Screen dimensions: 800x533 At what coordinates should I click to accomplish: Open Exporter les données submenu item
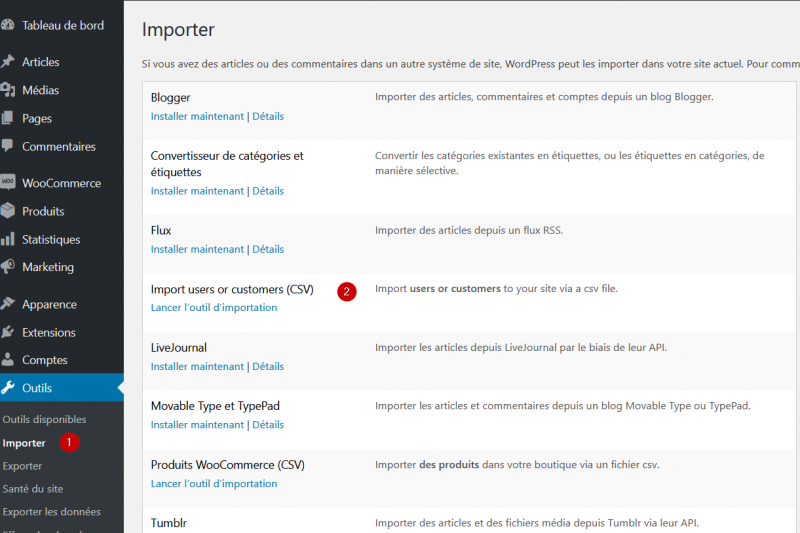point(52,512)
